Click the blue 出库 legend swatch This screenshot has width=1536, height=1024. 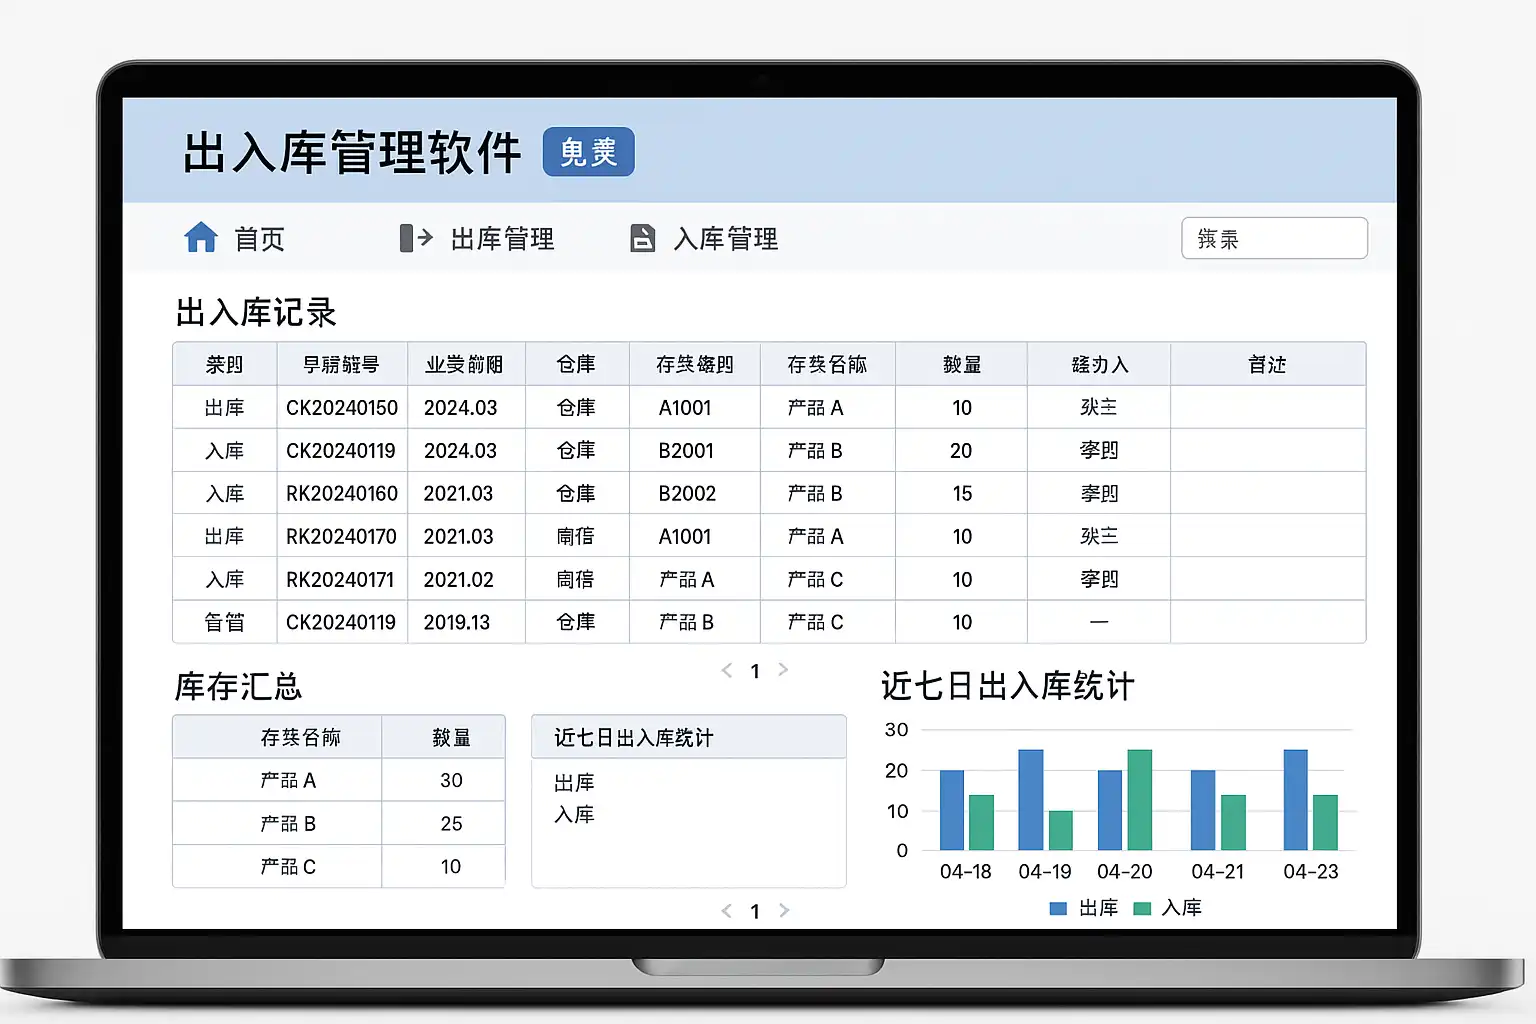click(1058, 908)
